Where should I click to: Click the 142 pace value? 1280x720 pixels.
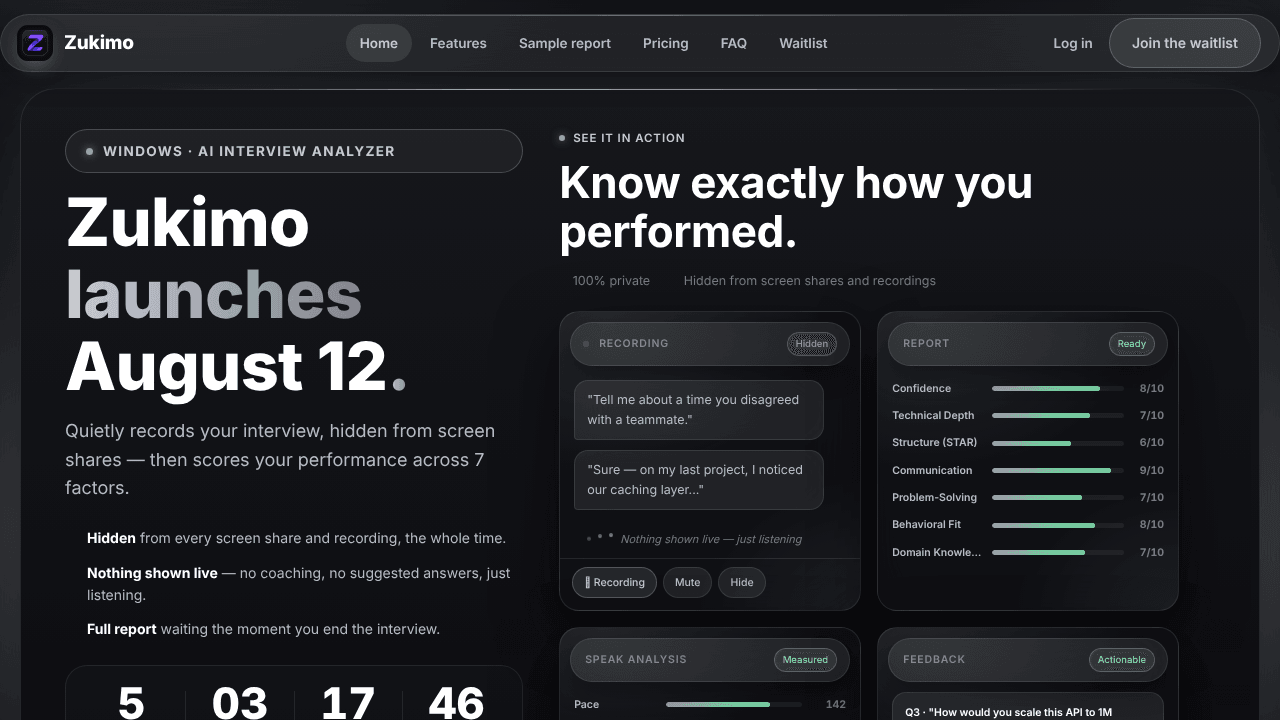(836, 704)
